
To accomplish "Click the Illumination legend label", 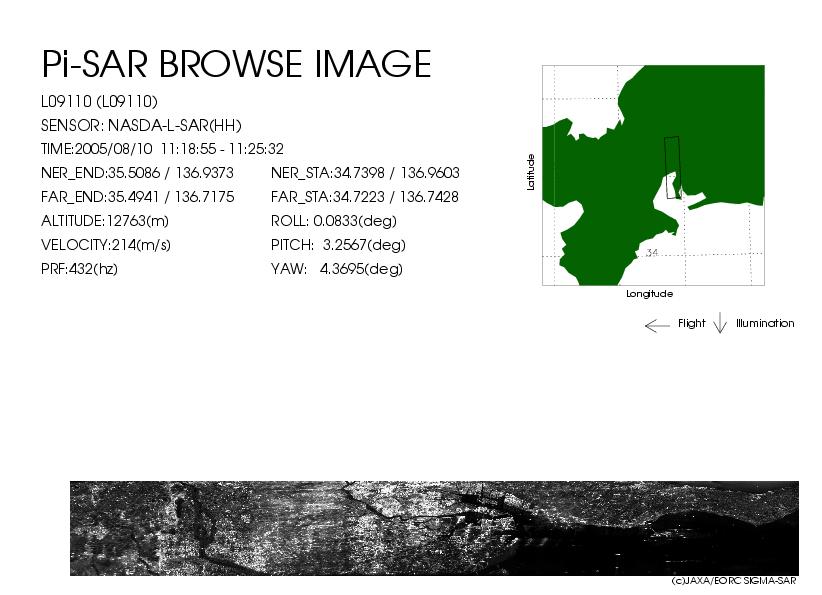I will pos(765,323).
